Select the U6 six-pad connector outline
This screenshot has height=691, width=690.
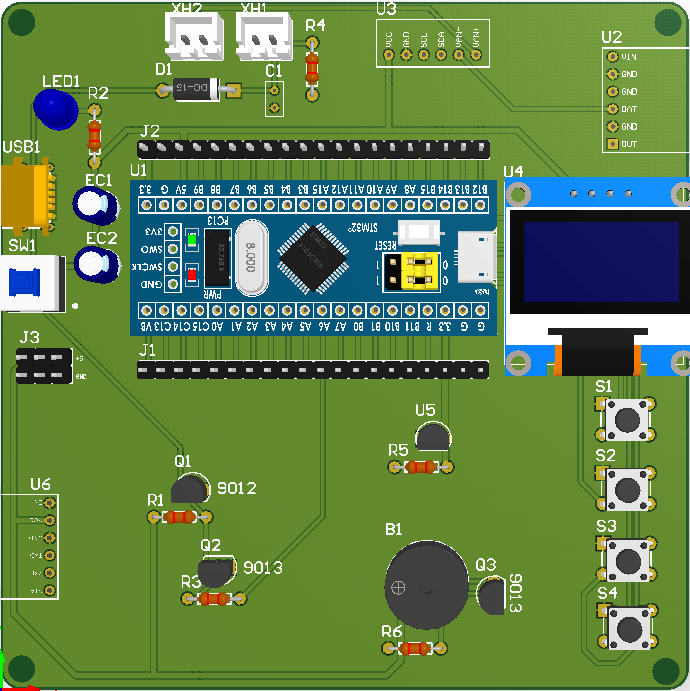point(29,547)
